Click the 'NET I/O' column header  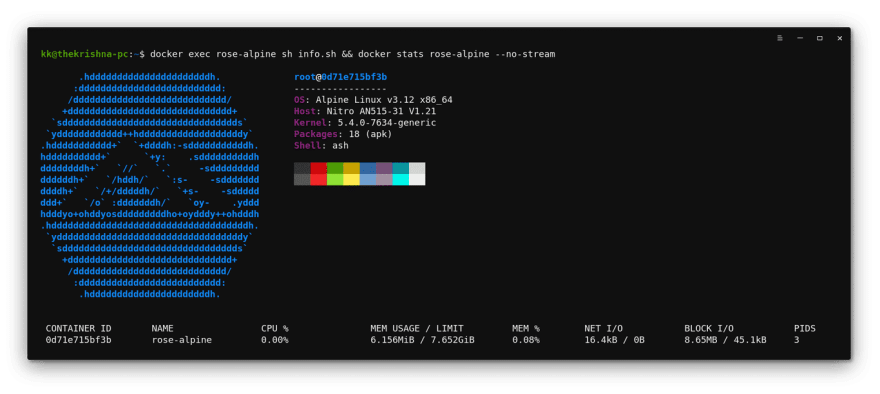tap(603, 328)
